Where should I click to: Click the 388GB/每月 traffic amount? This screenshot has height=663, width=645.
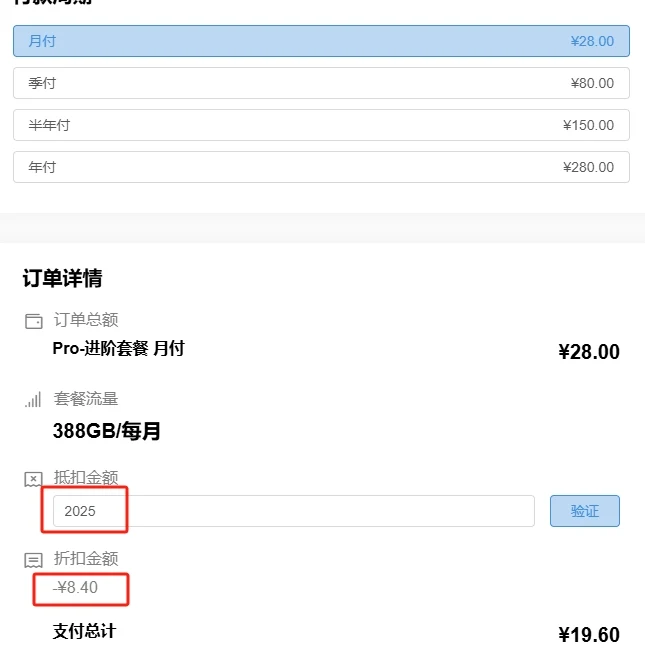coord(107,431)
